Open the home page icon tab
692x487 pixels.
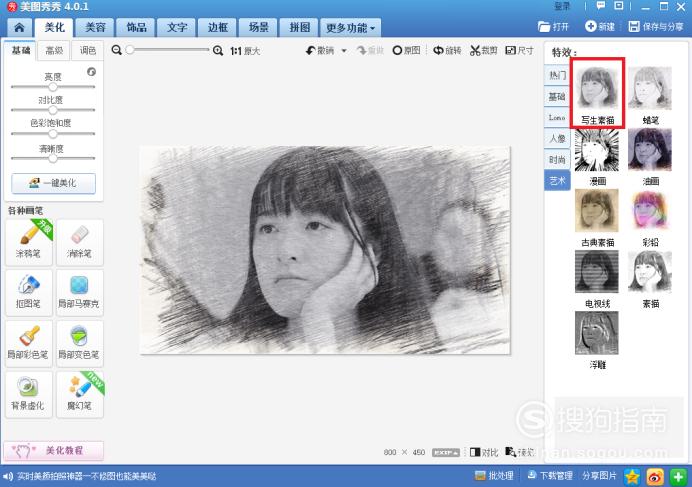click(x=19, y=28)
